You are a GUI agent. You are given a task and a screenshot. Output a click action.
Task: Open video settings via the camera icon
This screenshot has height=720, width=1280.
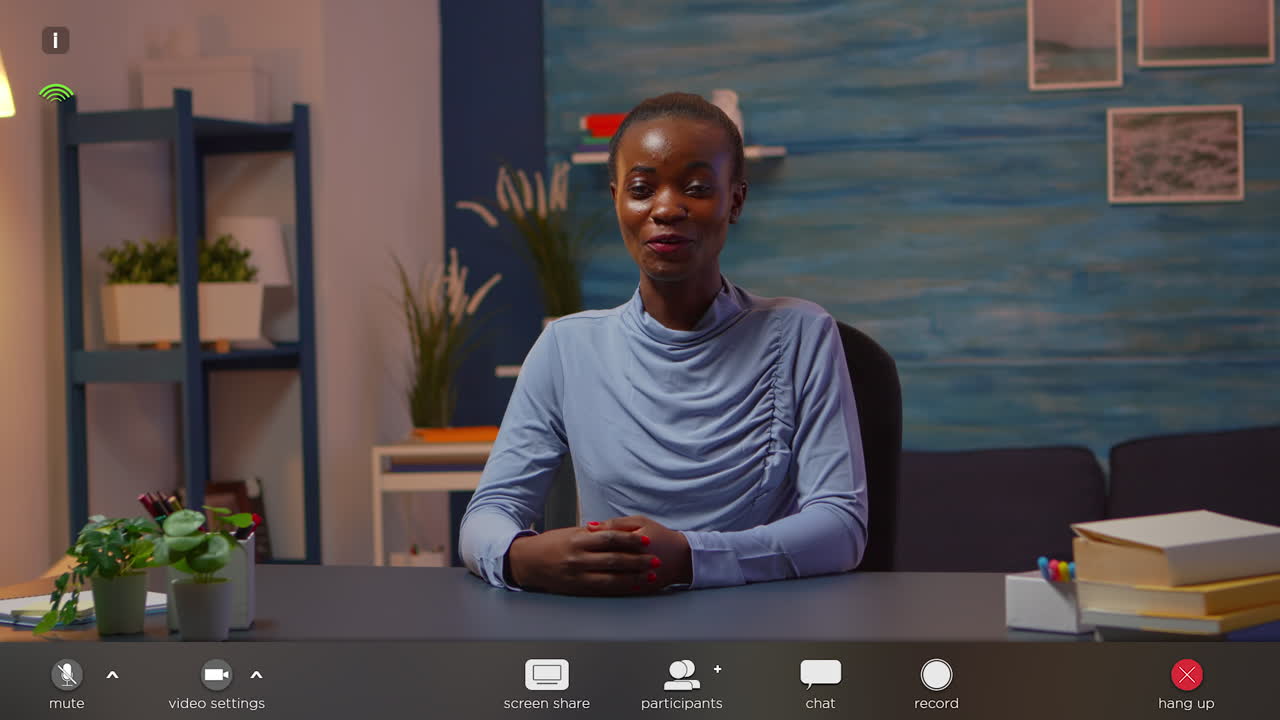tap(216, 674)
